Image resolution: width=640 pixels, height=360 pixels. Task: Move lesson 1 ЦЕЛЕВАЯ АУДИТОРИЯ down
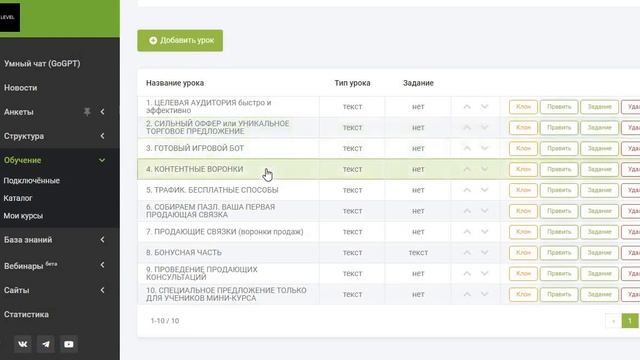[484, 107]
